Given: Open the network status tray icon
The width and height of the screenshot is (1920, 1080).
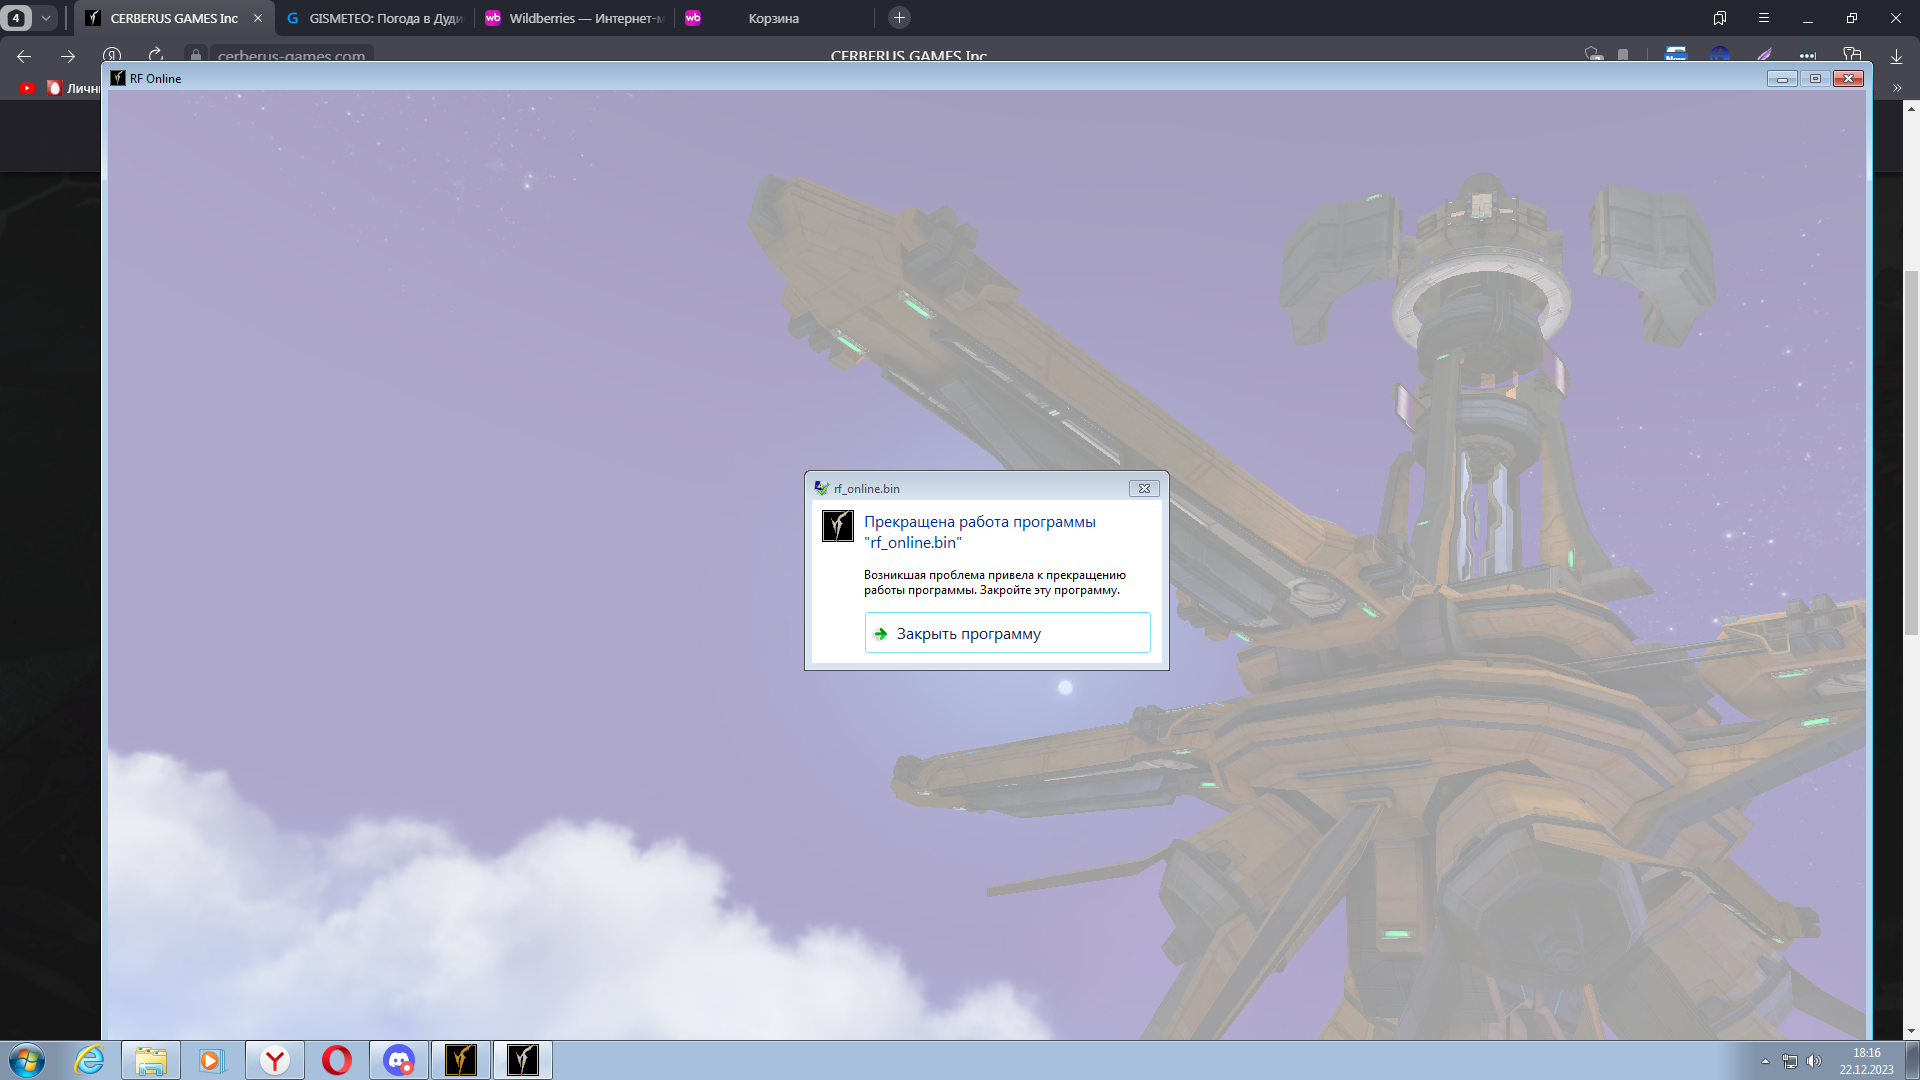Looking at the screenshot, I should coord(1790,1061).
